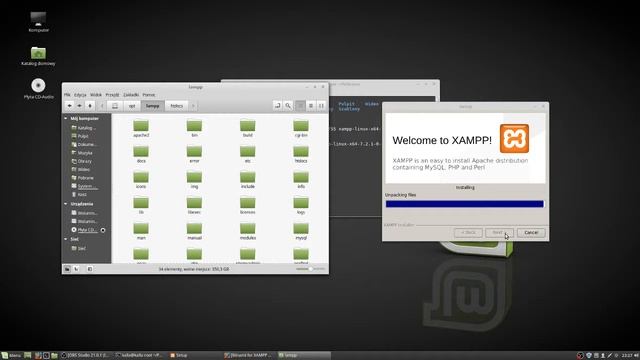The width and height of the screenshot is (640, 360).
Task: Select the icons folder
Action: click(x=141, y=180)
